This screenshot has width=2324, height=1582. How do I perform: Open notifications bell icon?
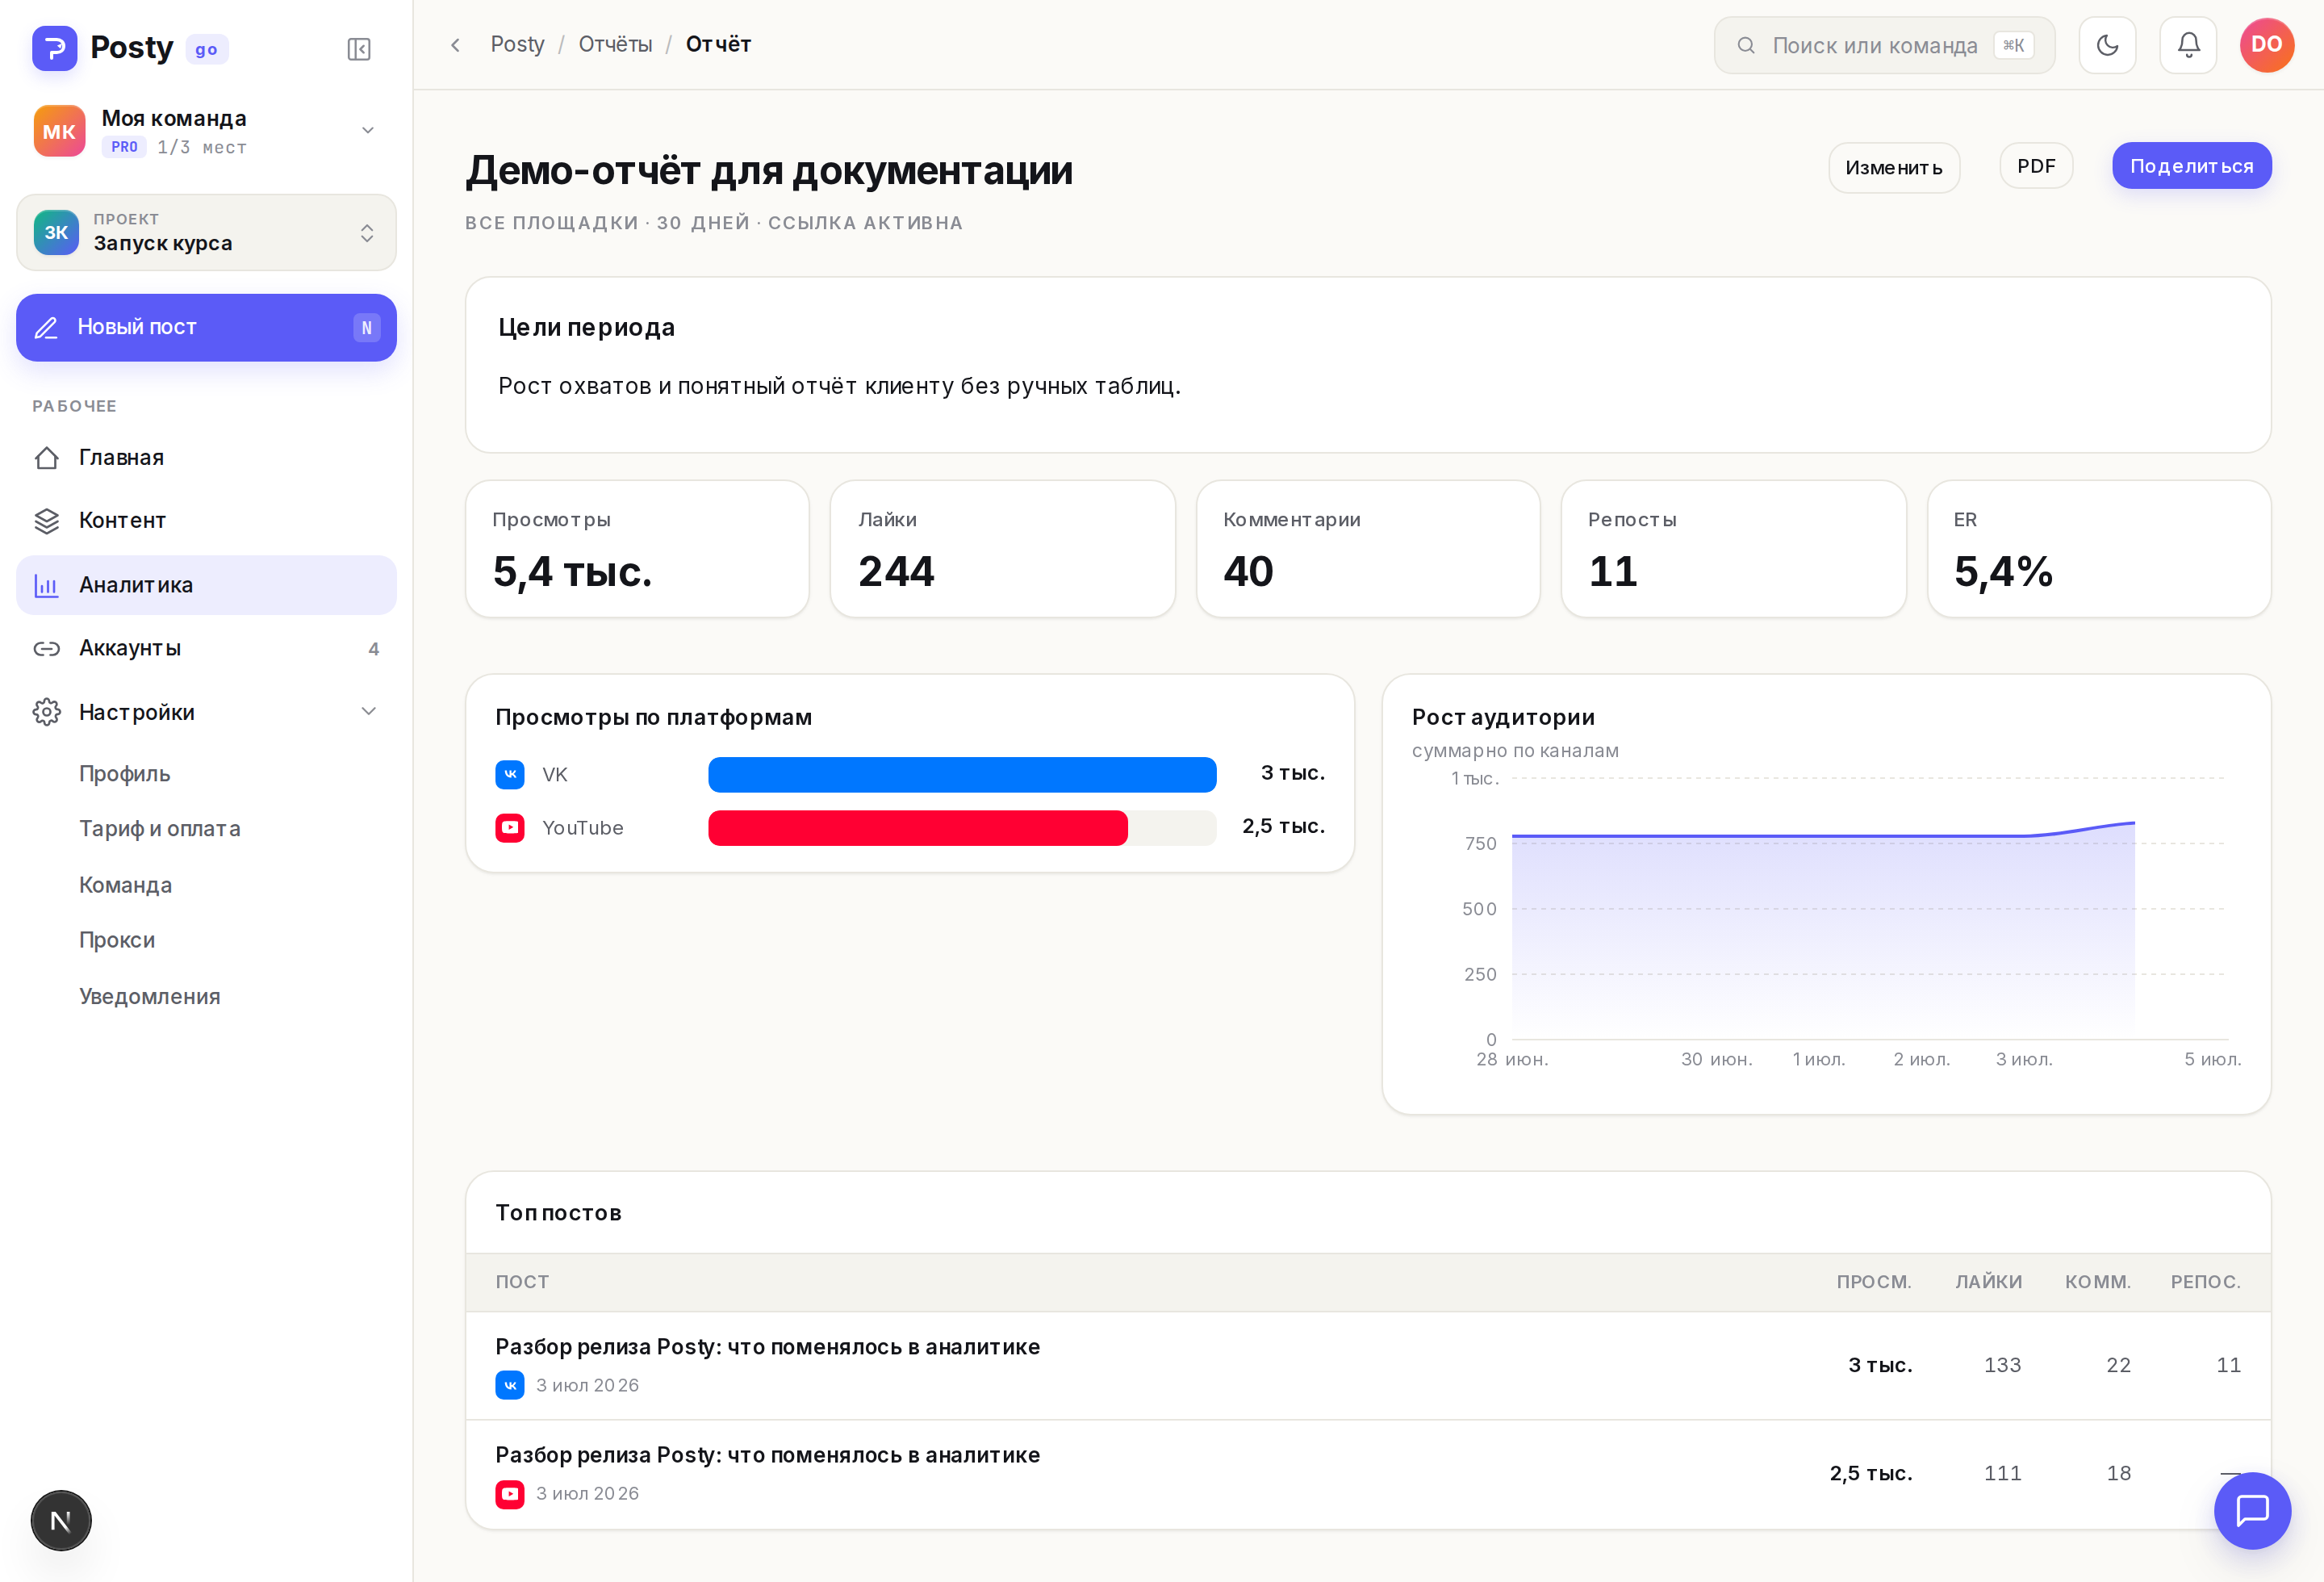pos(2188,45)
